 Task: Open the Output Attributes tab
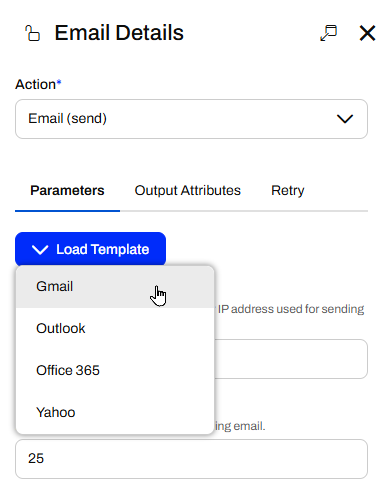pos(187,191)
